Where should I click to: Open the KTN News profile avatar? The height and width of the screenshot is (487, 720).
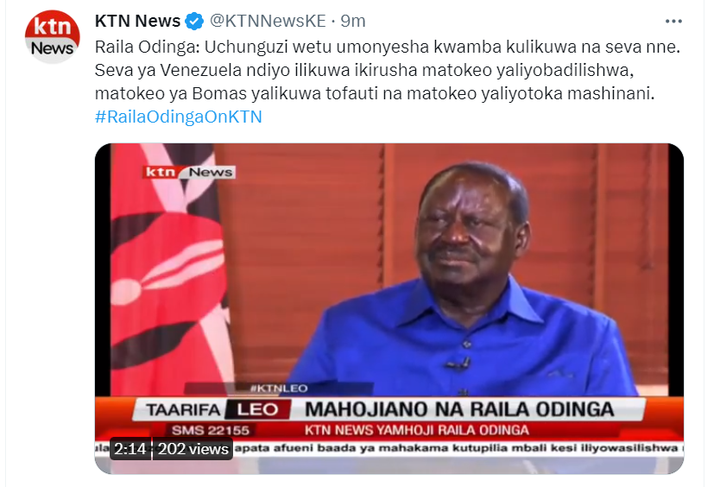[52, 36]
